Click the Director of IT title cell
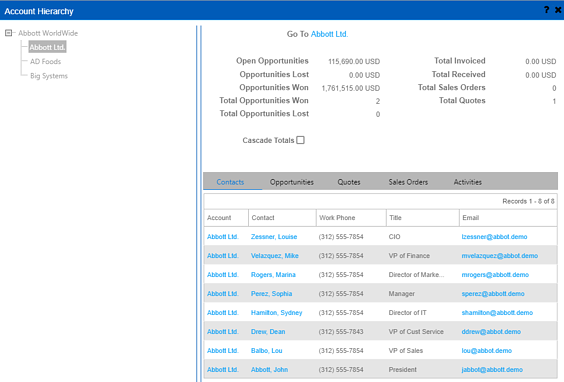 407,313
